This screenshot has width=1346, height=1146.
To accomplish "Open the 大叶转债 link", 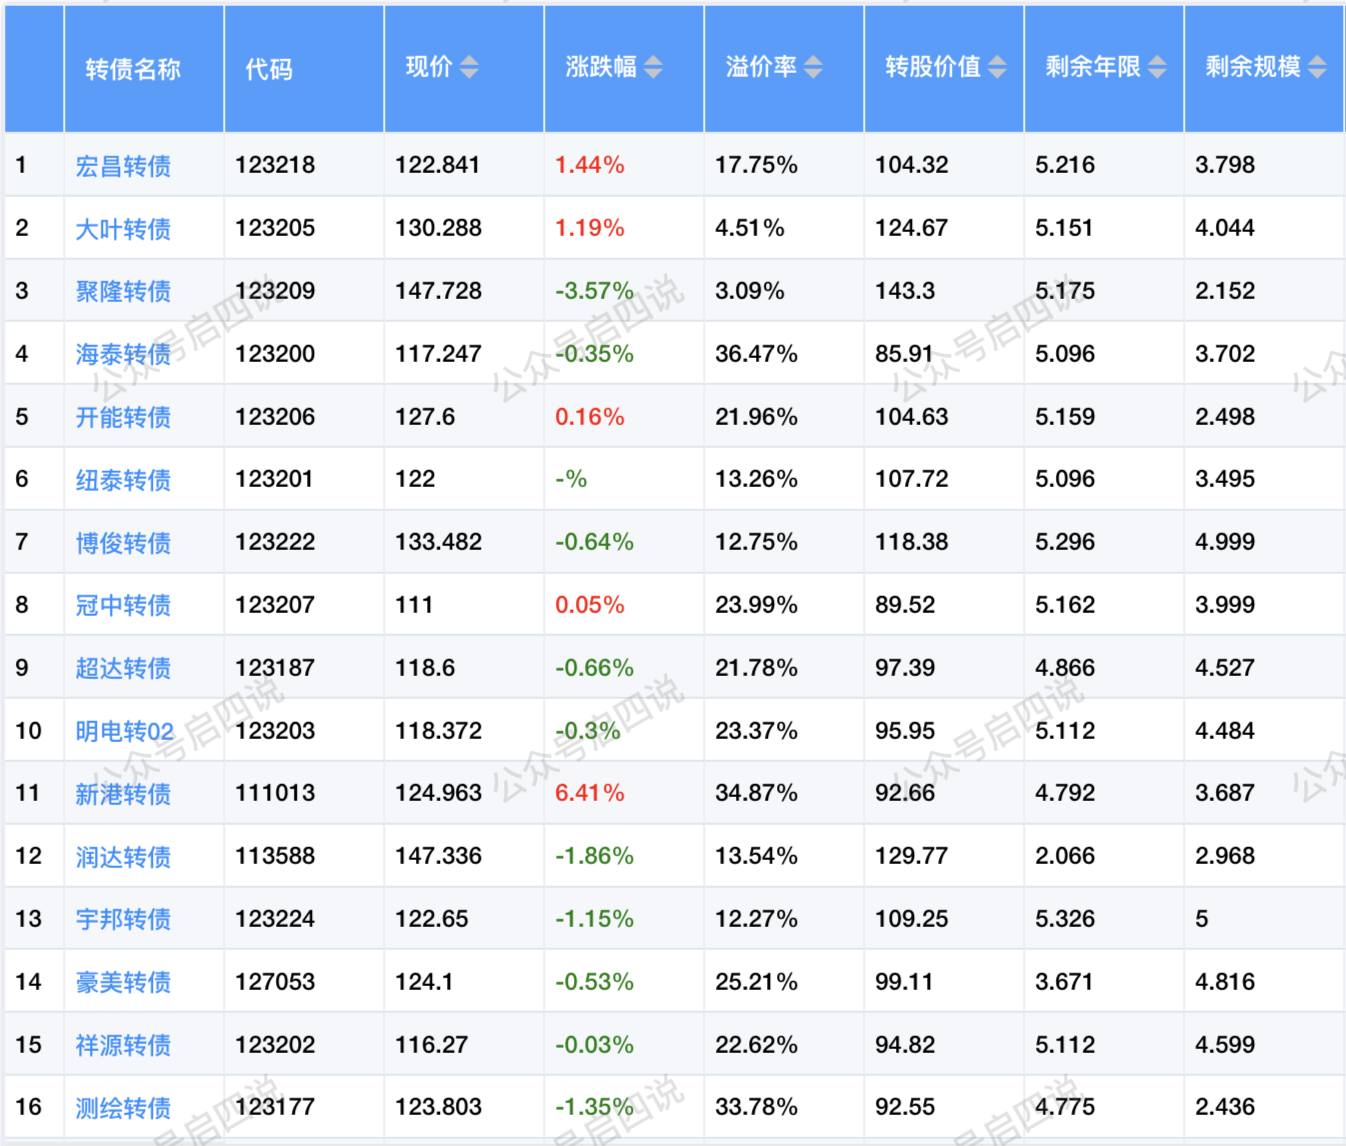I will pos(123,229).
